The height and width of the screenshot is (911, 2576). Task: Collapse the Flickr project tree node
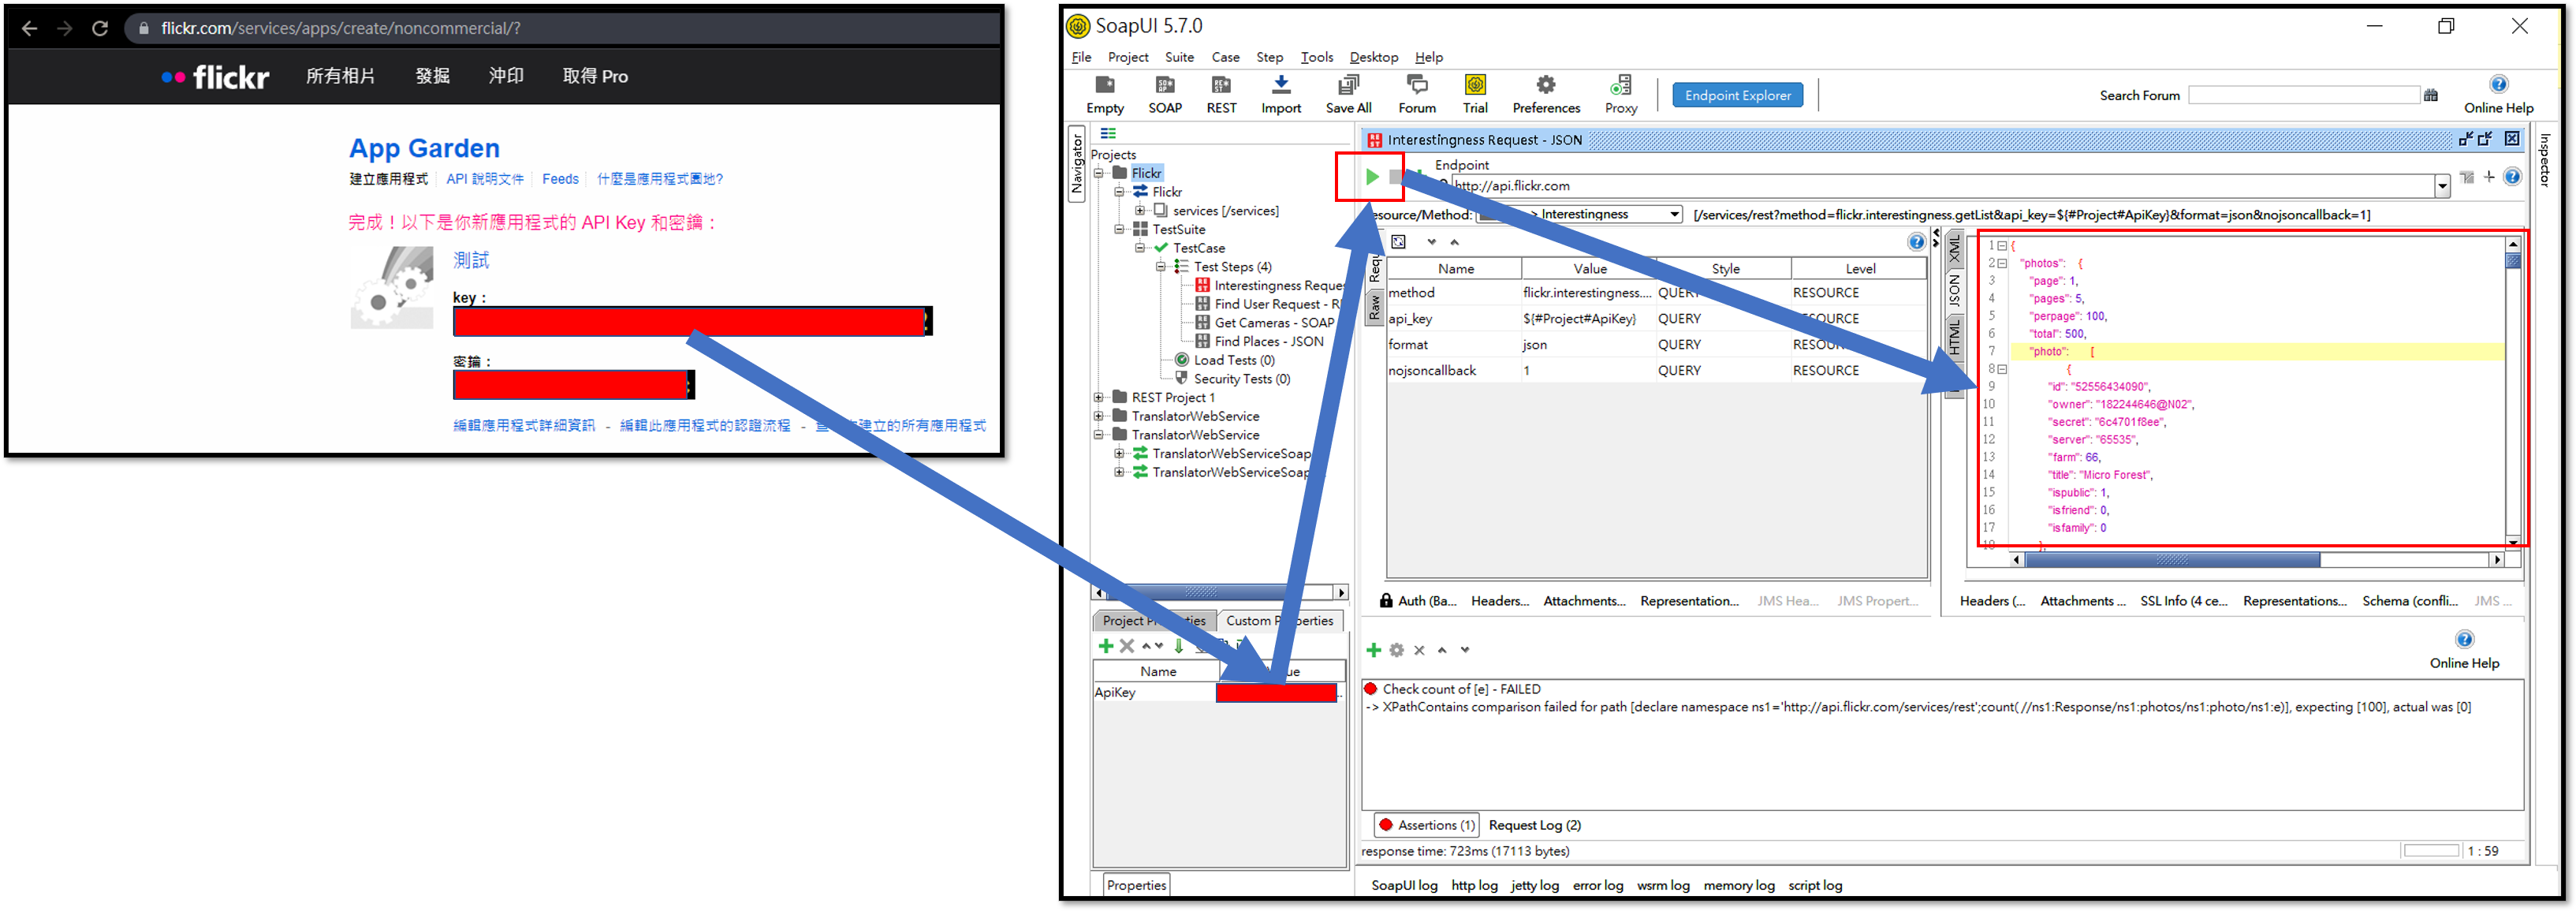click(x=1098, y=173)
